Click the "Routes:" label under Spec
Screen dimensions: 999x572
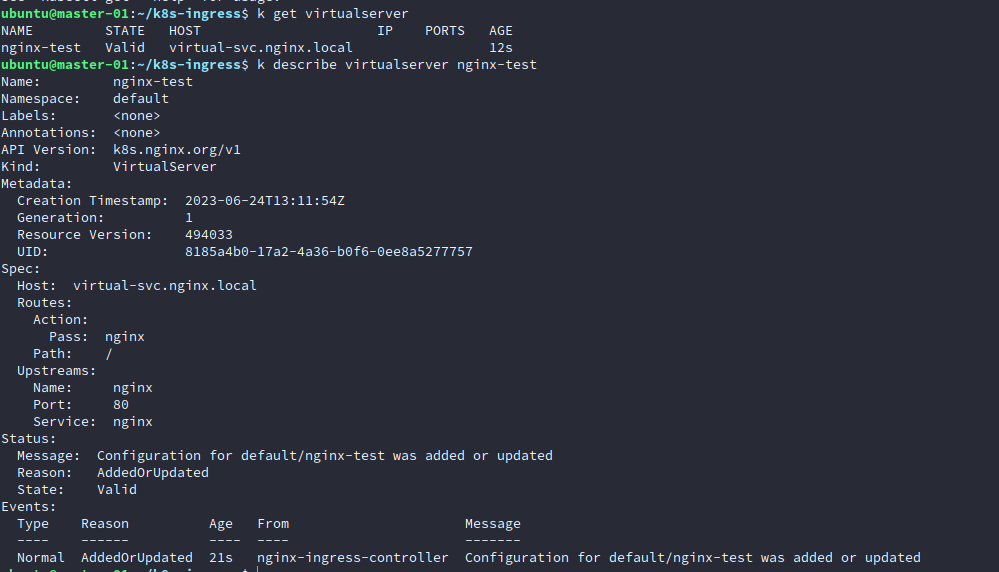tap(45, 303)
